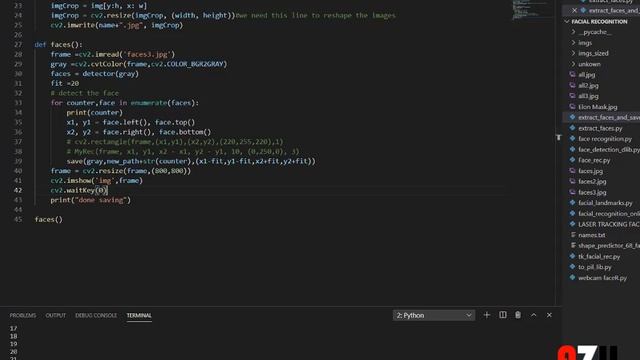Click the cv2.imwrite line 25

coord(117,25)
